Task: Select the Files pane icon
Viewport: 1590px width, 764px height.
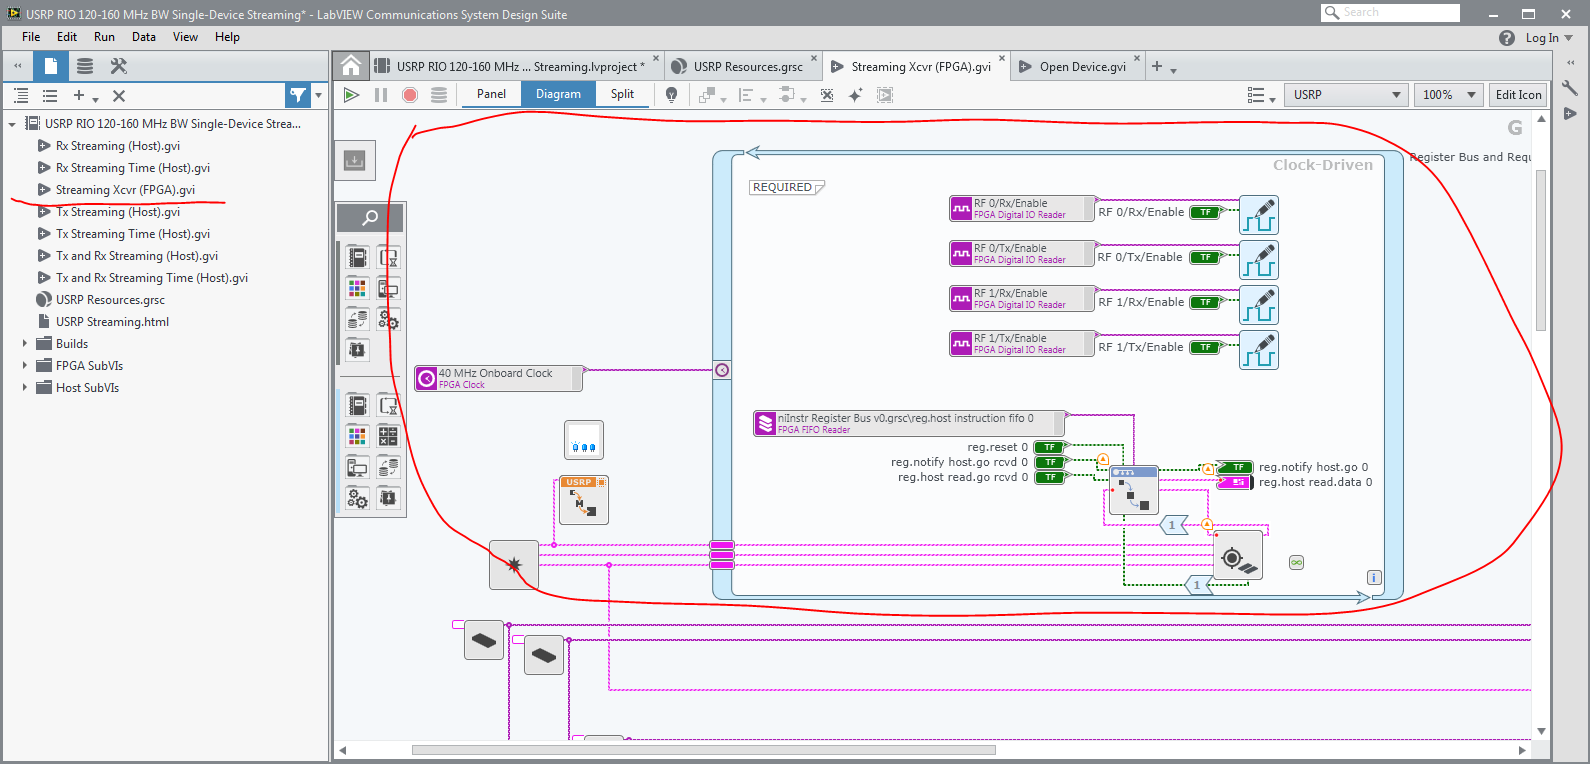Action: click(51, 66)
